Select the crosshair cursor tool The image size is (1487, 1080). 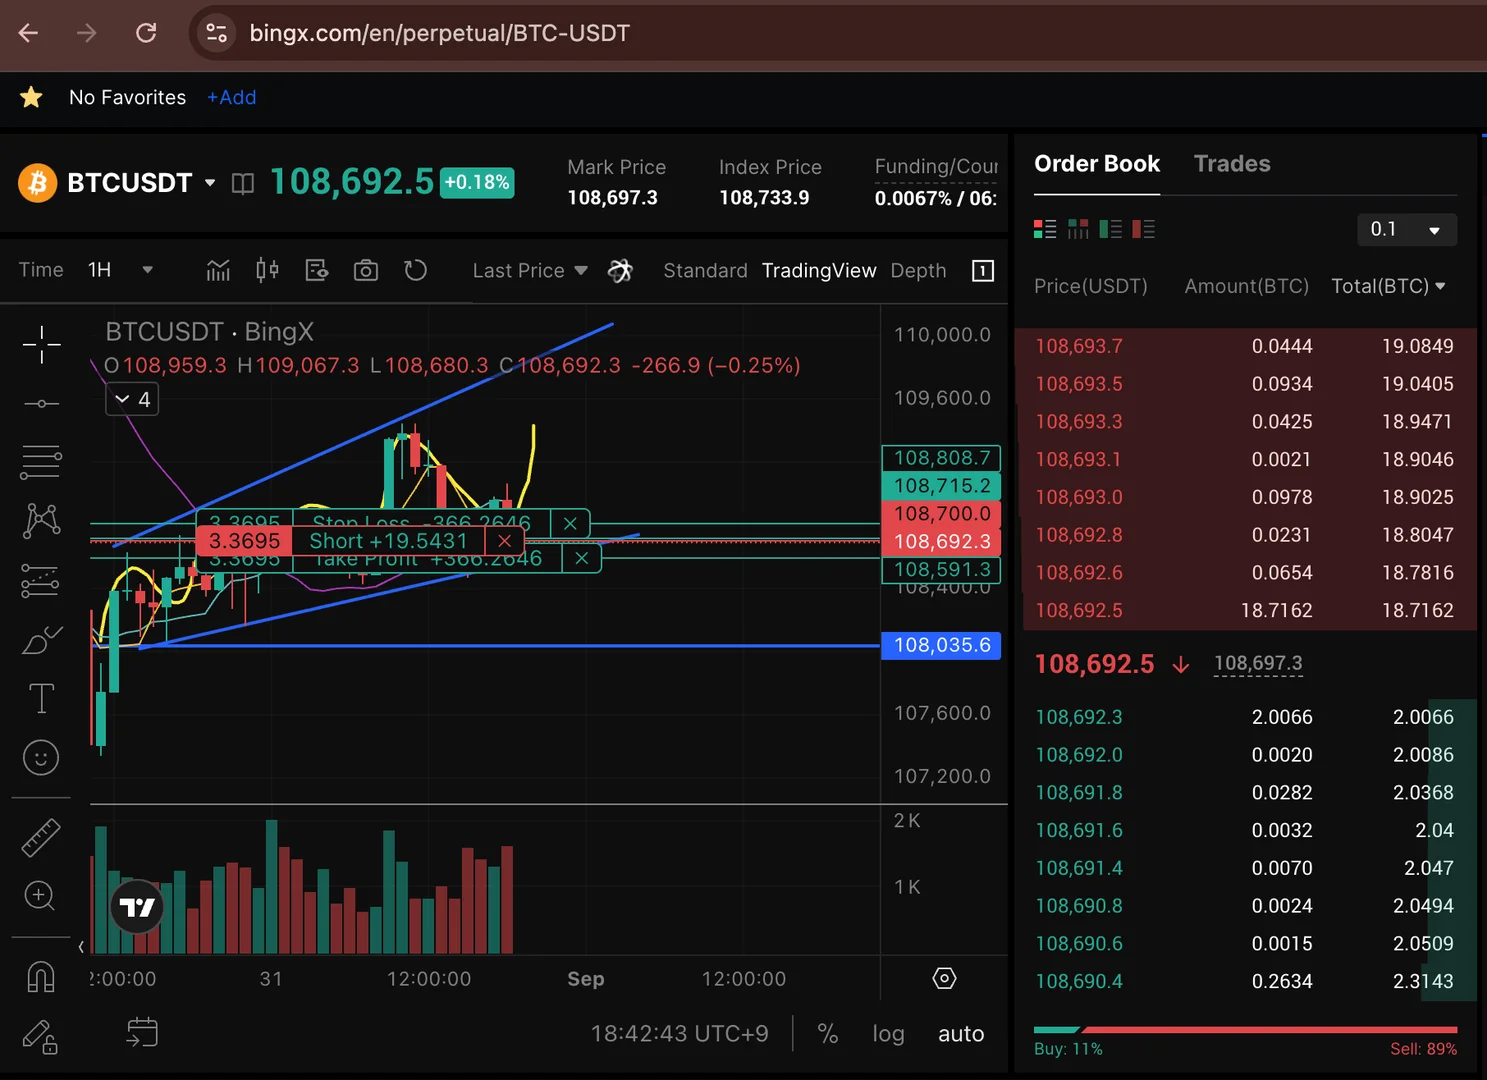point(41,345)
